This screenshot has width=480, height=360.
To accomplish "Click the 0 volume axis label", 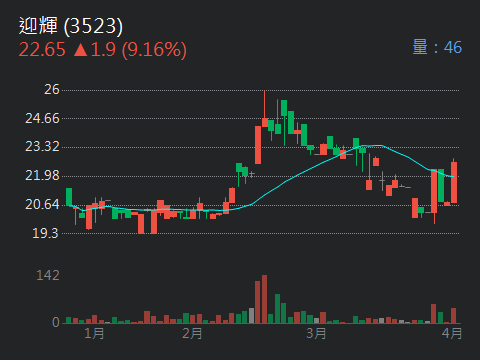I will tap(56, 322).
